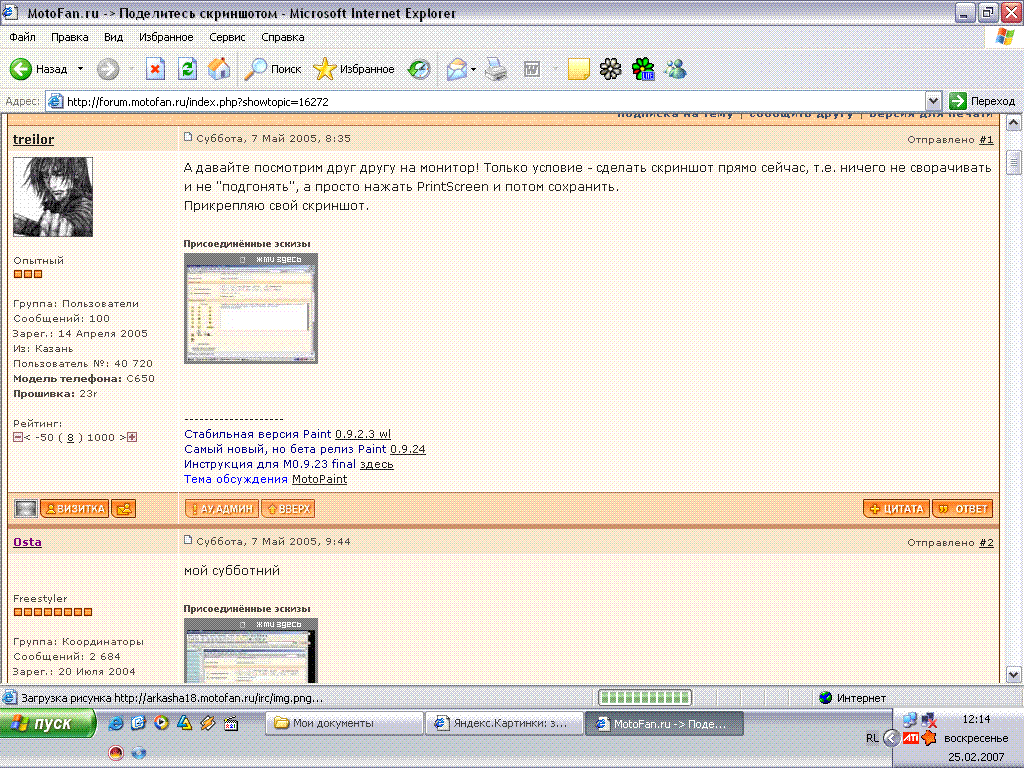
Task: Click the scroll down arrow
Action: click(x=1013, y=675)
